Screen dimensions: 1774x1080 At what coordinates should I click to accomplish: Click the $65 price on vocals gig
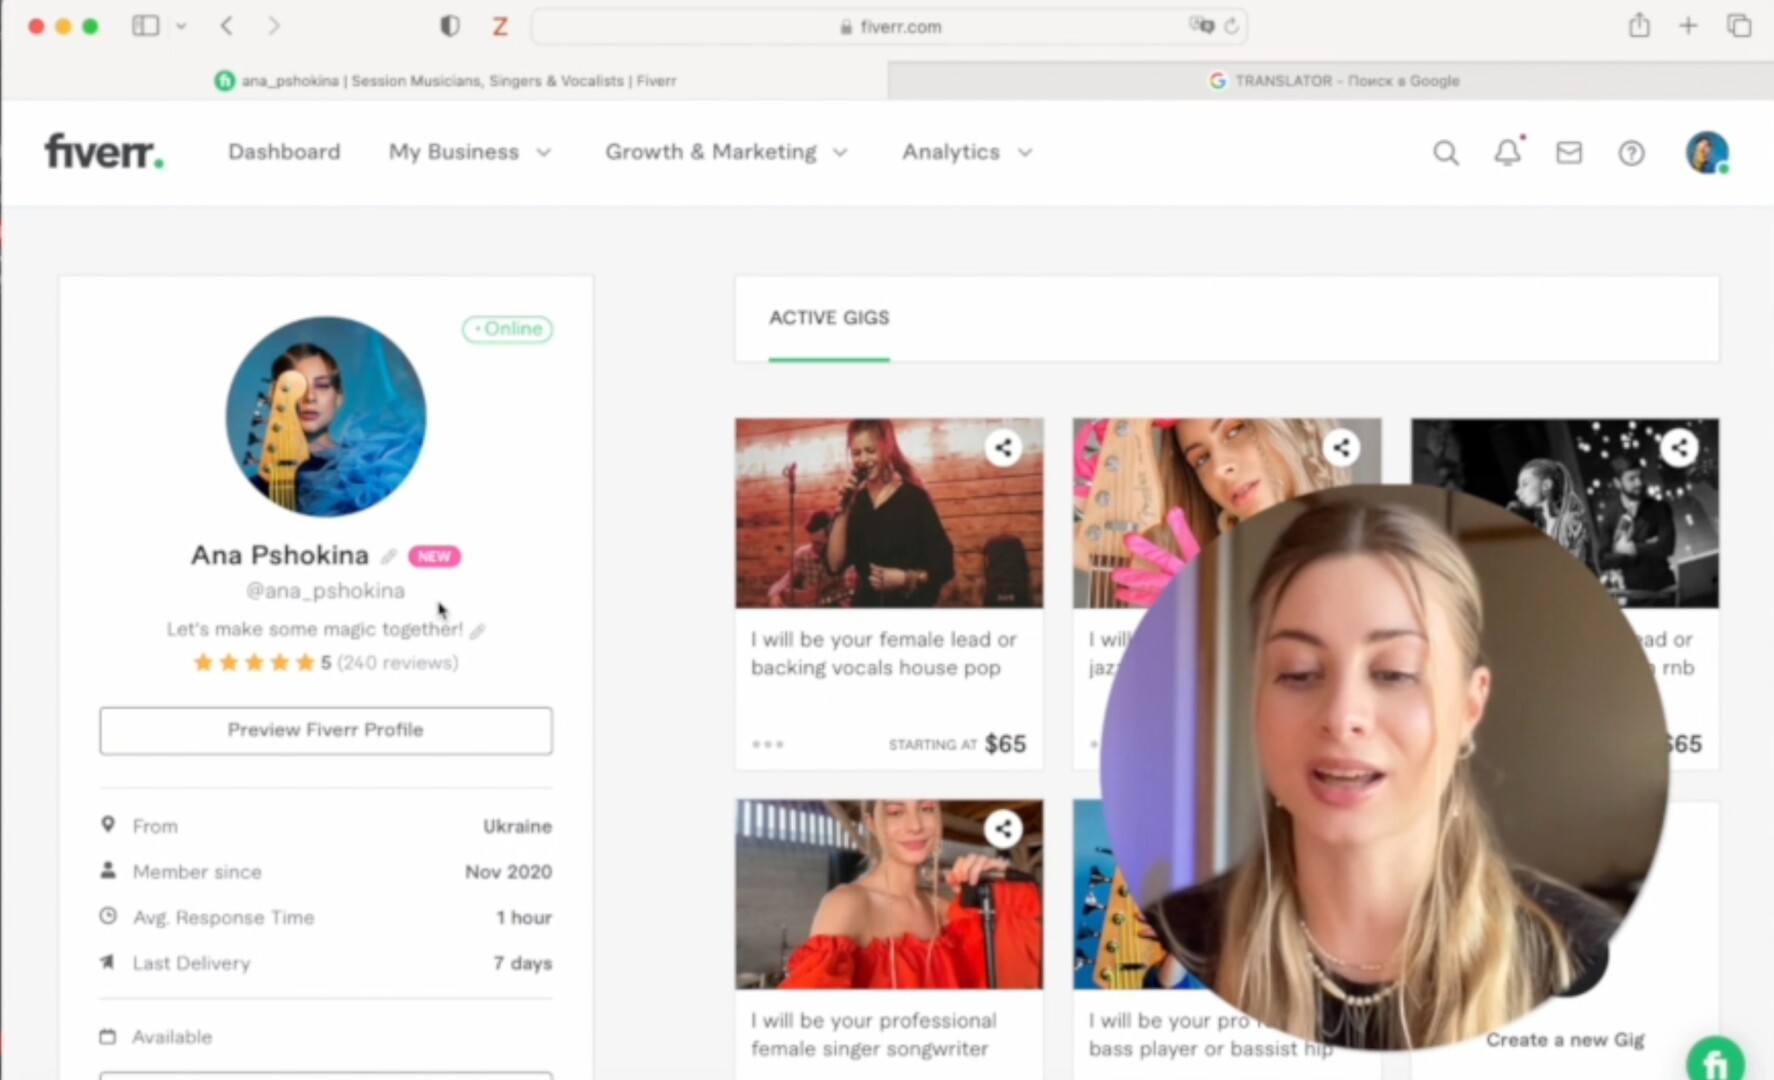1005,744
